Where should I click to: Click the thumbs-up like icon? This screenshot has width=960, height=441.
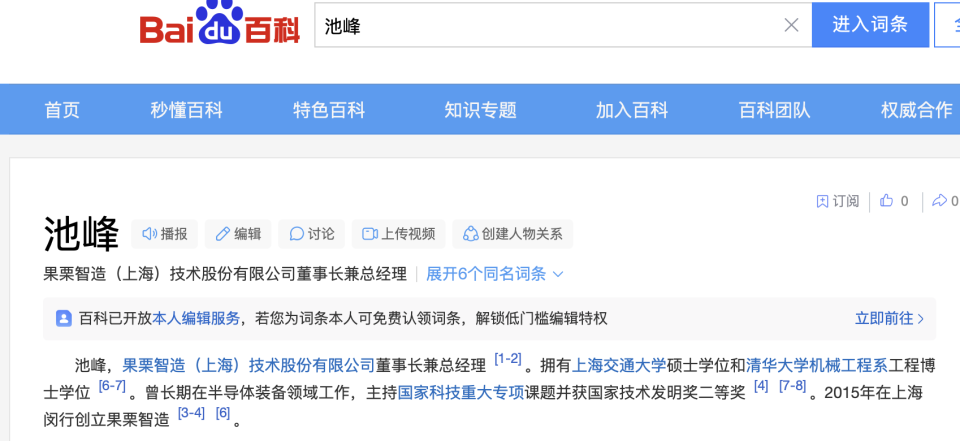point(887,200)
